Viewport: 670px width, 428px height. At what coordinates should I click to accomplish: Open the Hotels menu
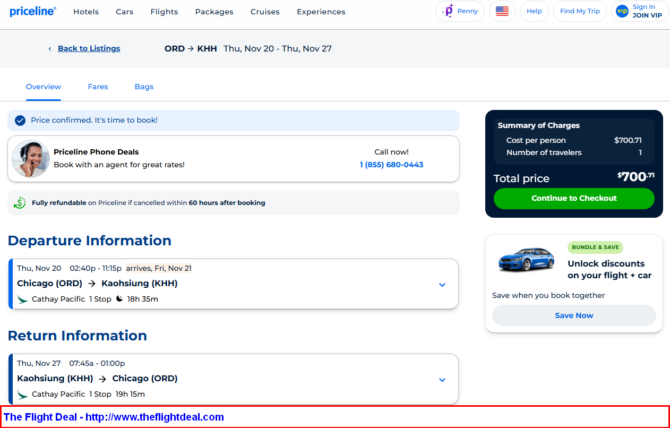(x=86, y=12)
